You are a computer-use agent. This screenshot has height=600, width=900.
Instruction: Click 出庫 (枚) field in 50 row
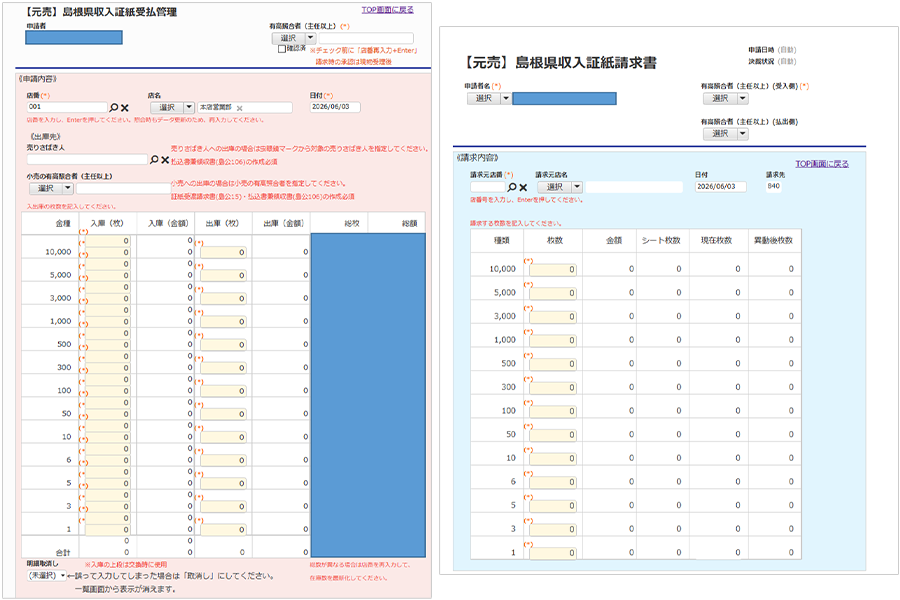(x=223, y=414)
